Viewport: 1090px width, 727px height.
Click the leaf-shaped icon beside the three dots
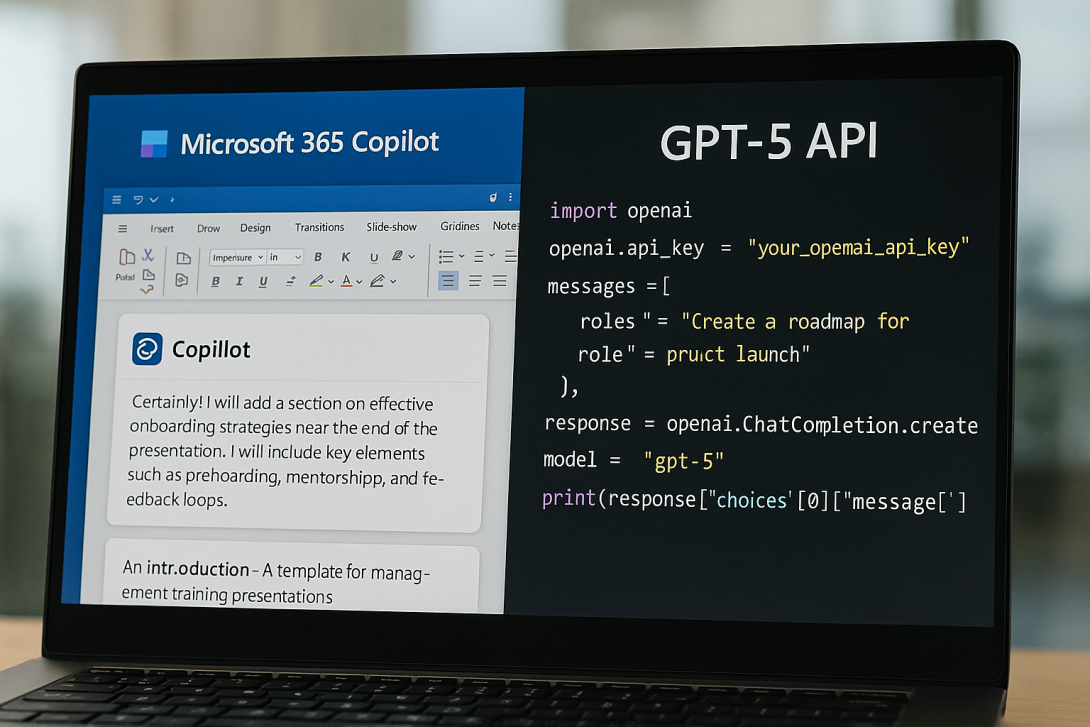click(493, 197)
